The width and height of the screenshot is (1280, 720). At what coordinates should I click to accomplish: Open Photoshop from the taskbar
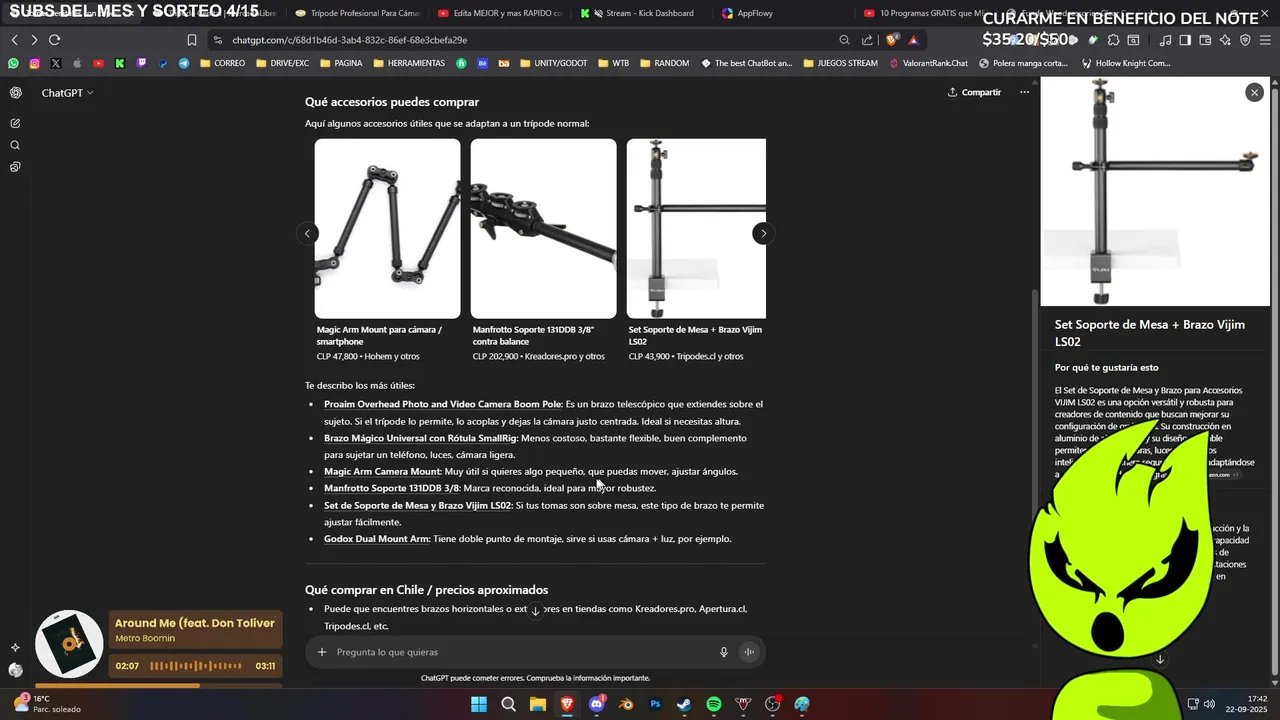tap(655, 704)
